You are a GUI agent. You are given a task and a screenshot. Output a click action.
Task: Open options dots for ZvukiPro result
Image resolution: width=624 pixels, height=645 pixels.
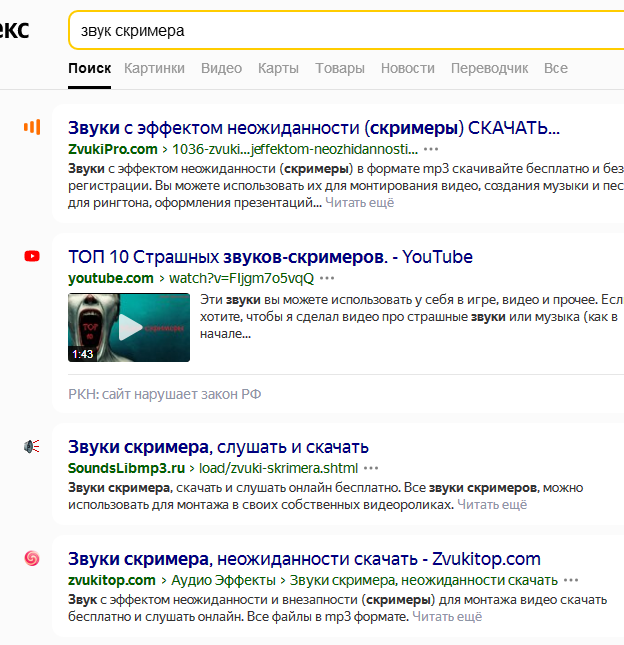431,149
